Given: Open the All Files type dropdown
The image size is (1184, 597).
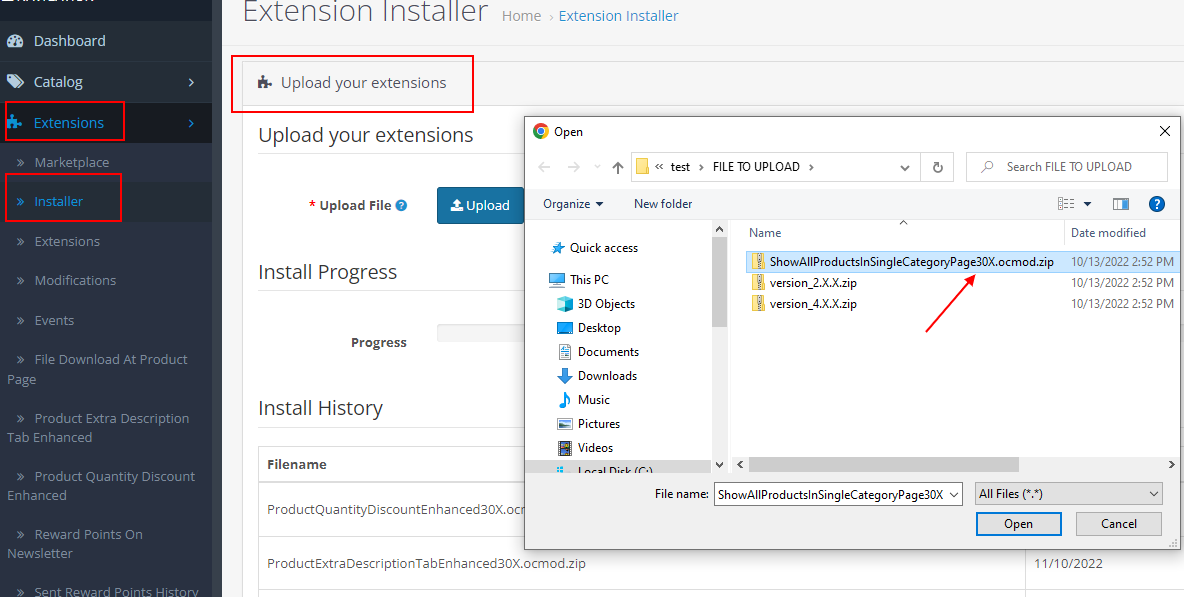Looking at the screenshot, I should [1068, 494].
